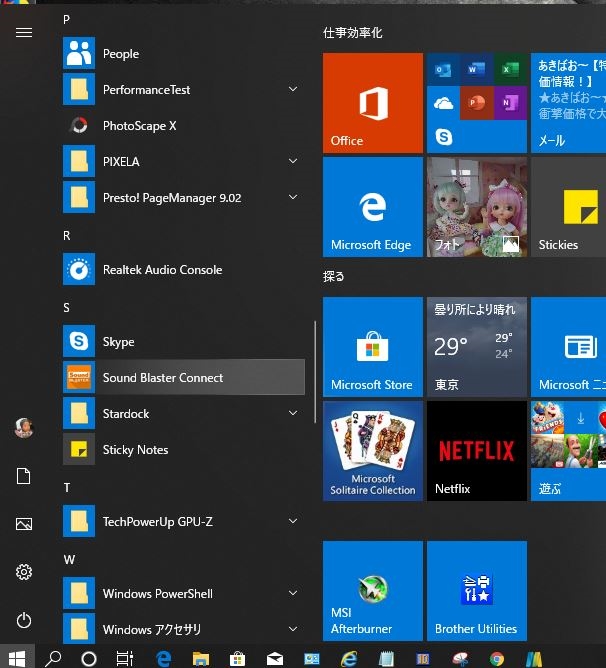
Task: Open File Explorer from taskbar
Action: [x=200, y=659]
